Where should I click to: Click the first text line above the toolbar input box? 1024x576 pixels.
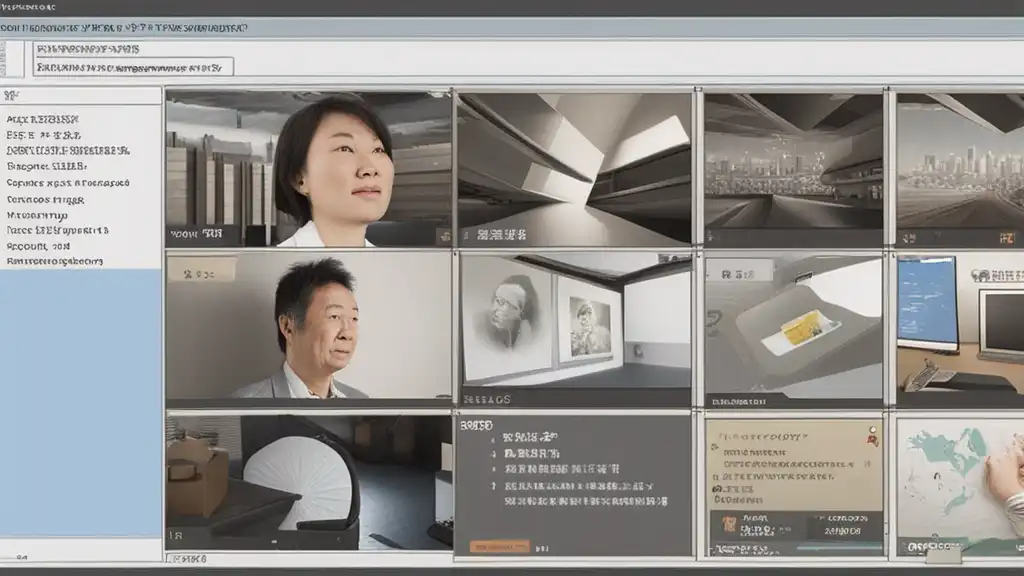88,48
